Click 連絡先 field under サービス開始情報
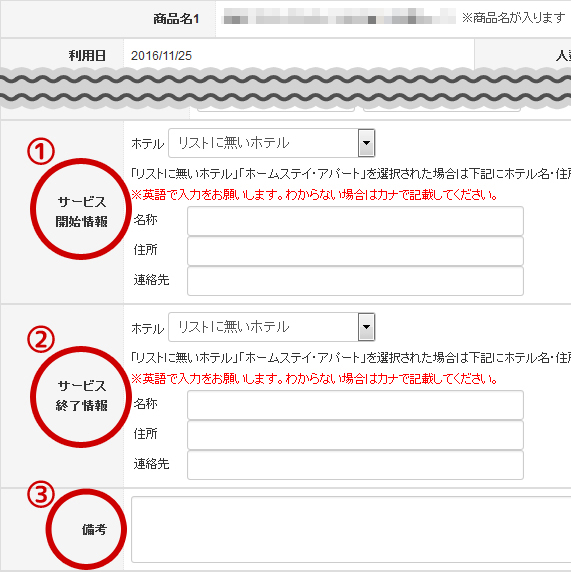The image size is (571, 572). pyautogui.click(x=355, y=281)
